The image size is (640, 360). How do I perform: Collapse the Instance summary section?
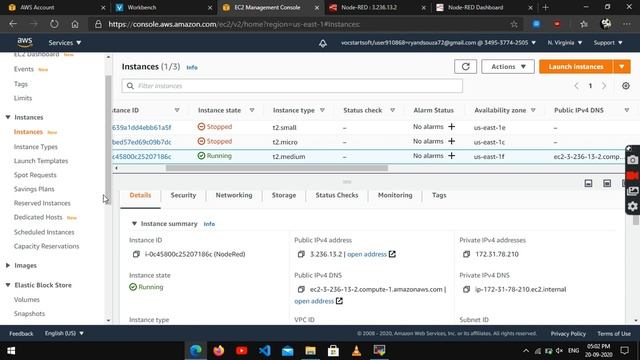click(x=134, y=224)
